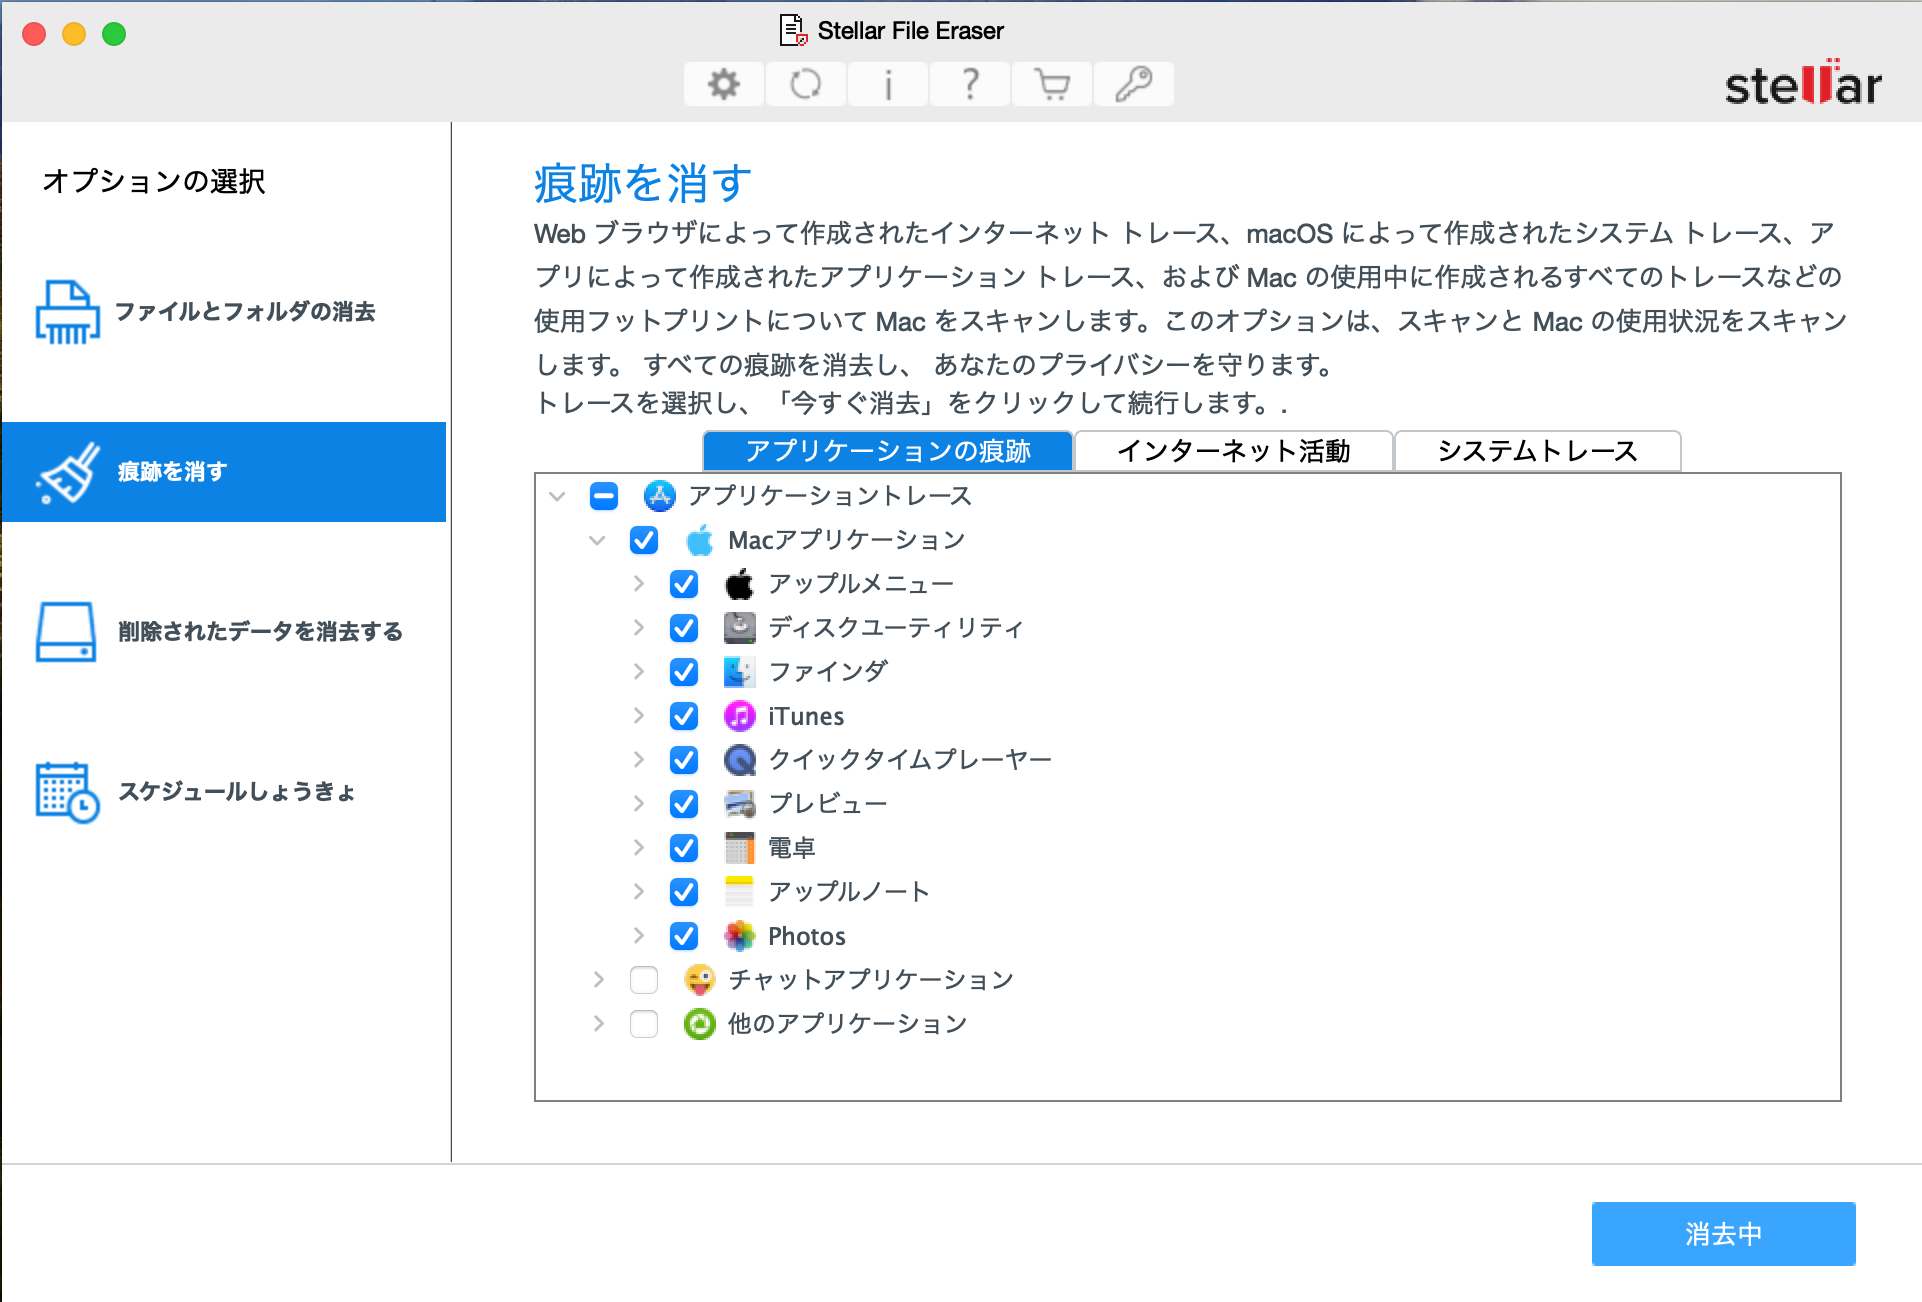This screenshot has height=1302, width=1922.
Task: Uncheck the アップルノート checkbox
Action: tap(684, 892)
